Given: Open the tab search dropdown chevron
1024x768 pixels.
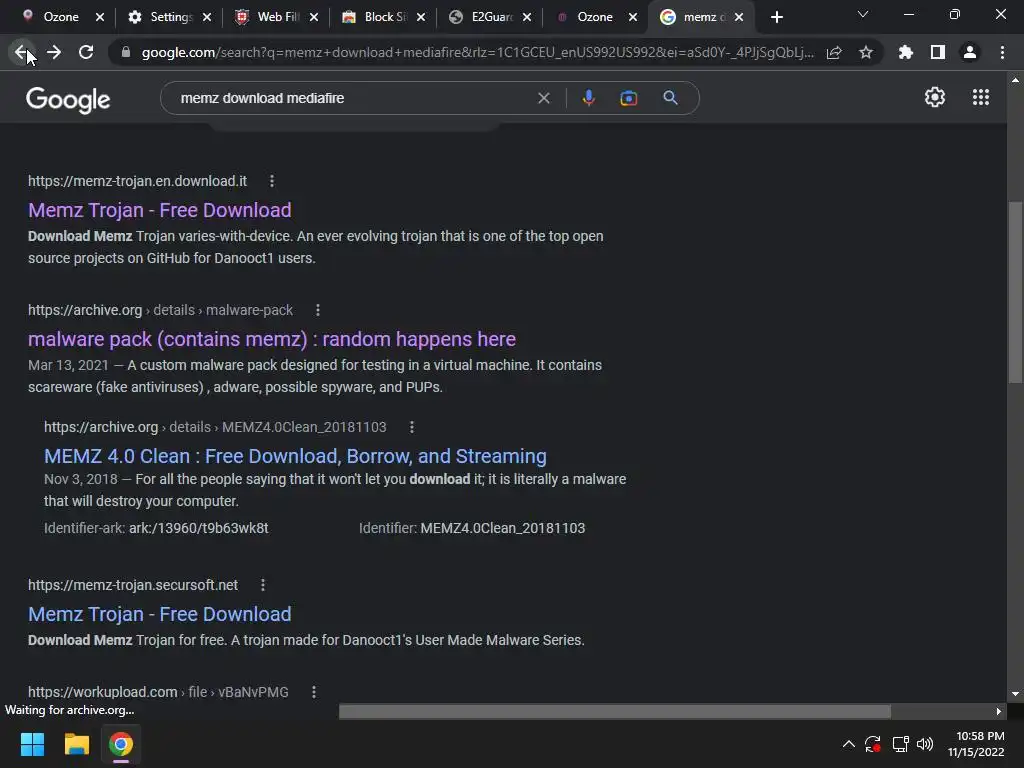Looking at the screenshot, I should [x=863, y=14].
